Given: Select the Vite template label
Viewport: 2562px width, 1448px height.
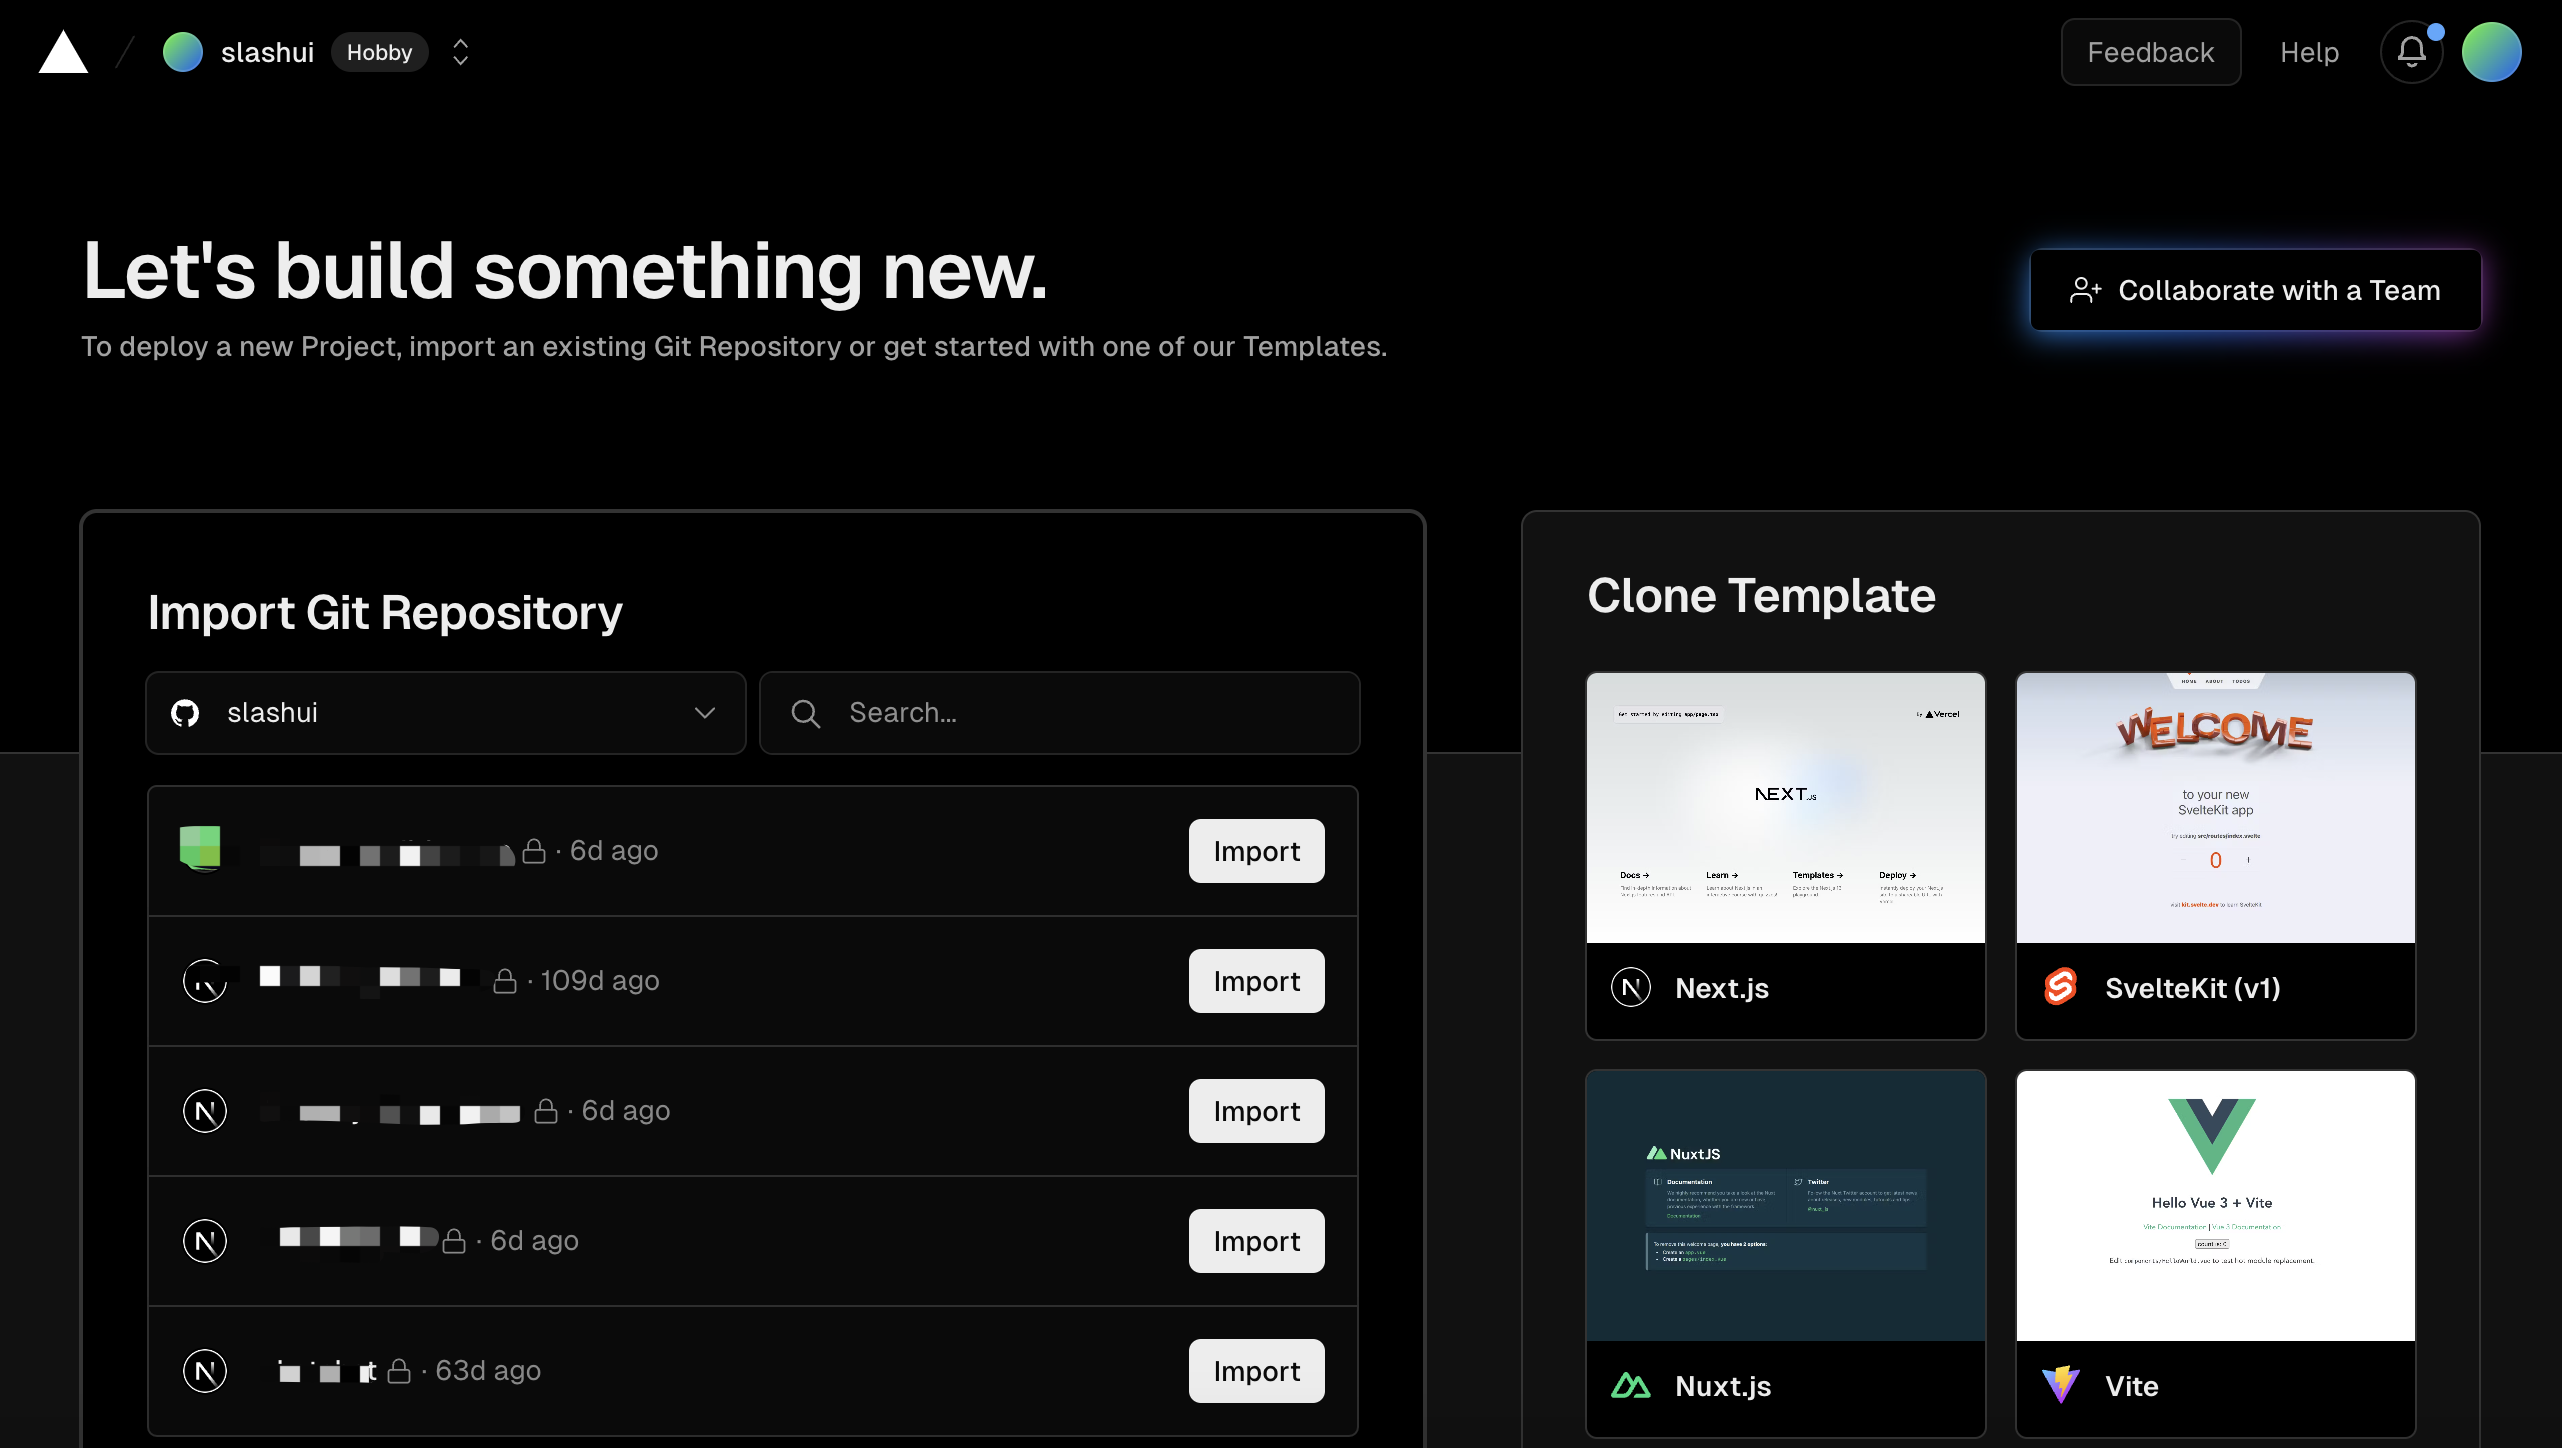Looking at the screenshot, I should pyautogui.click(x=2131, y=1386).
